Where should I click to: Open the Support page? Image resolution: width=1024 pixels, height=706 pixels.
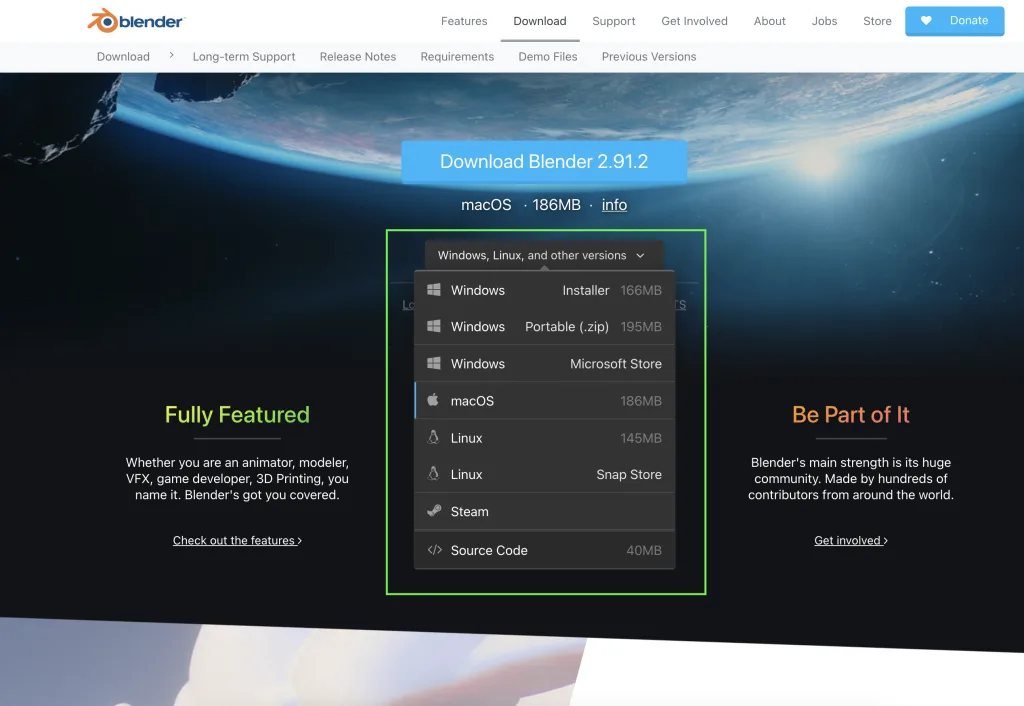[x=613, y=21]
